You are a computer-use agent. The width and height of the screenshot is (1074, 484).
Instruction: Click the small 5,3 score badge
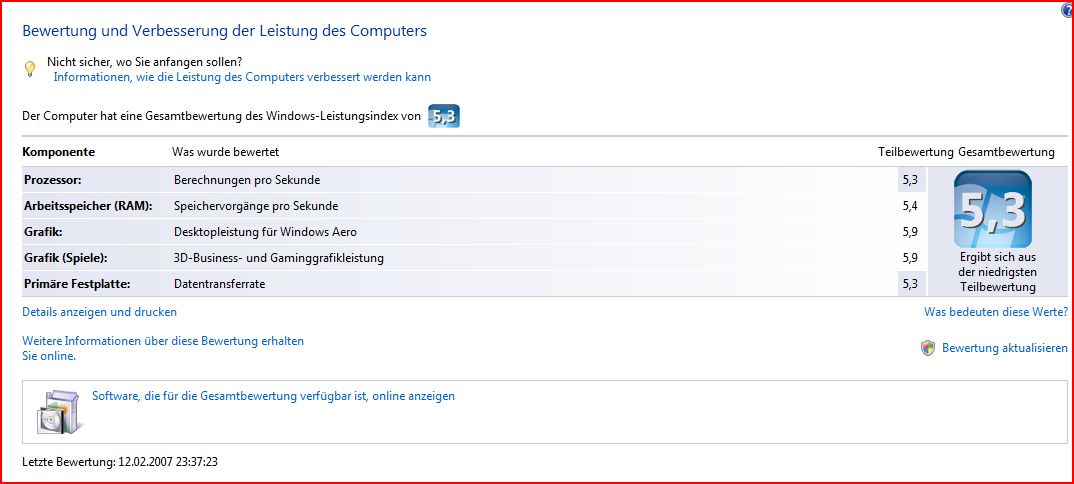444,116
